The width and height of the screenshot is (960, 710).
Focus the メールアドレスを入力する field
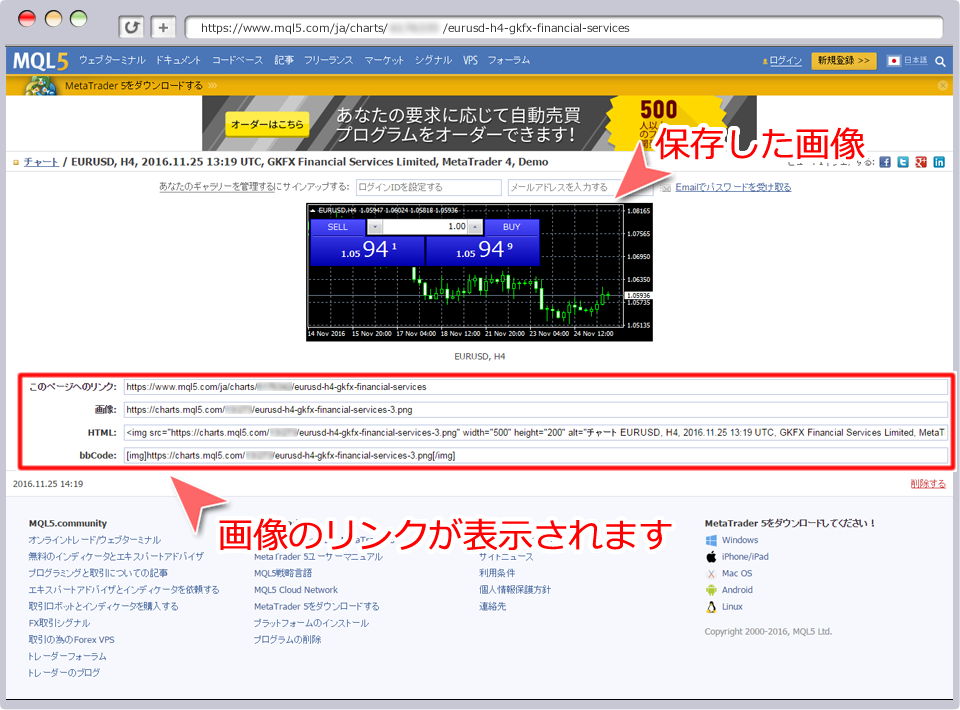coord(580,187)
